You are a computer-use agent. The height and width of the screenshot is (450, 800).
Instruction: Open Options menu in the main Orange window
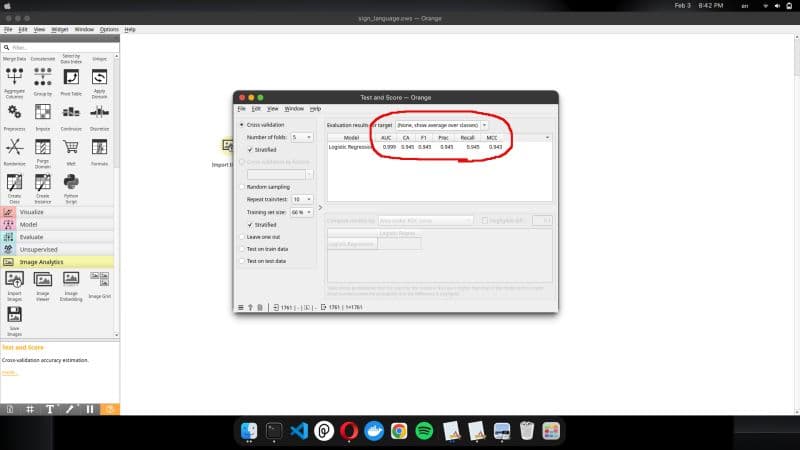(x=109, y=30)
